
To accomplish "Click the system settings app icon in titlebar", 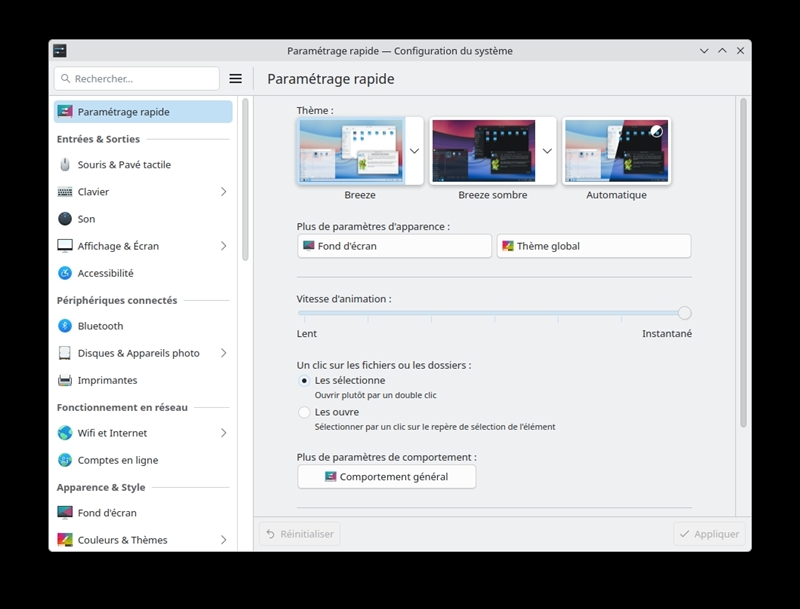I will pos(60,50).
